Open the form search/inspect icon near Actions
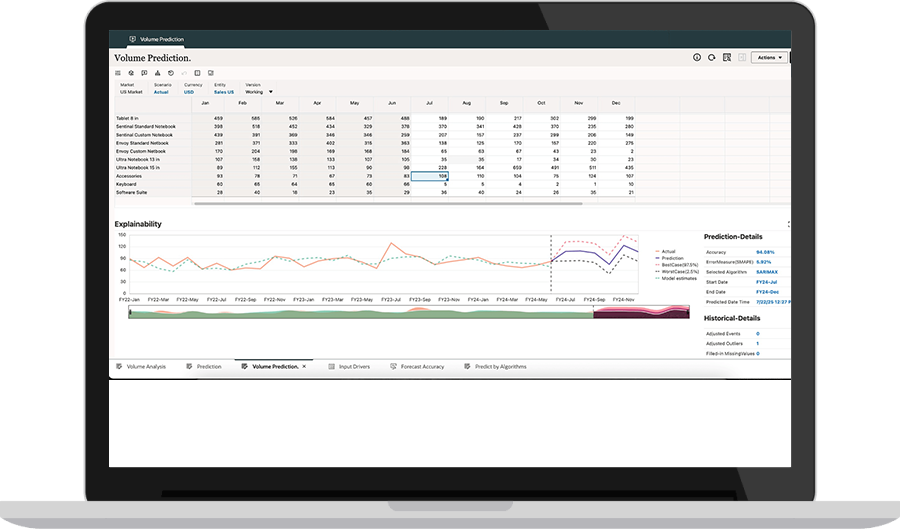The height and width of the screenshot is (529, 900). click(725, 58)
